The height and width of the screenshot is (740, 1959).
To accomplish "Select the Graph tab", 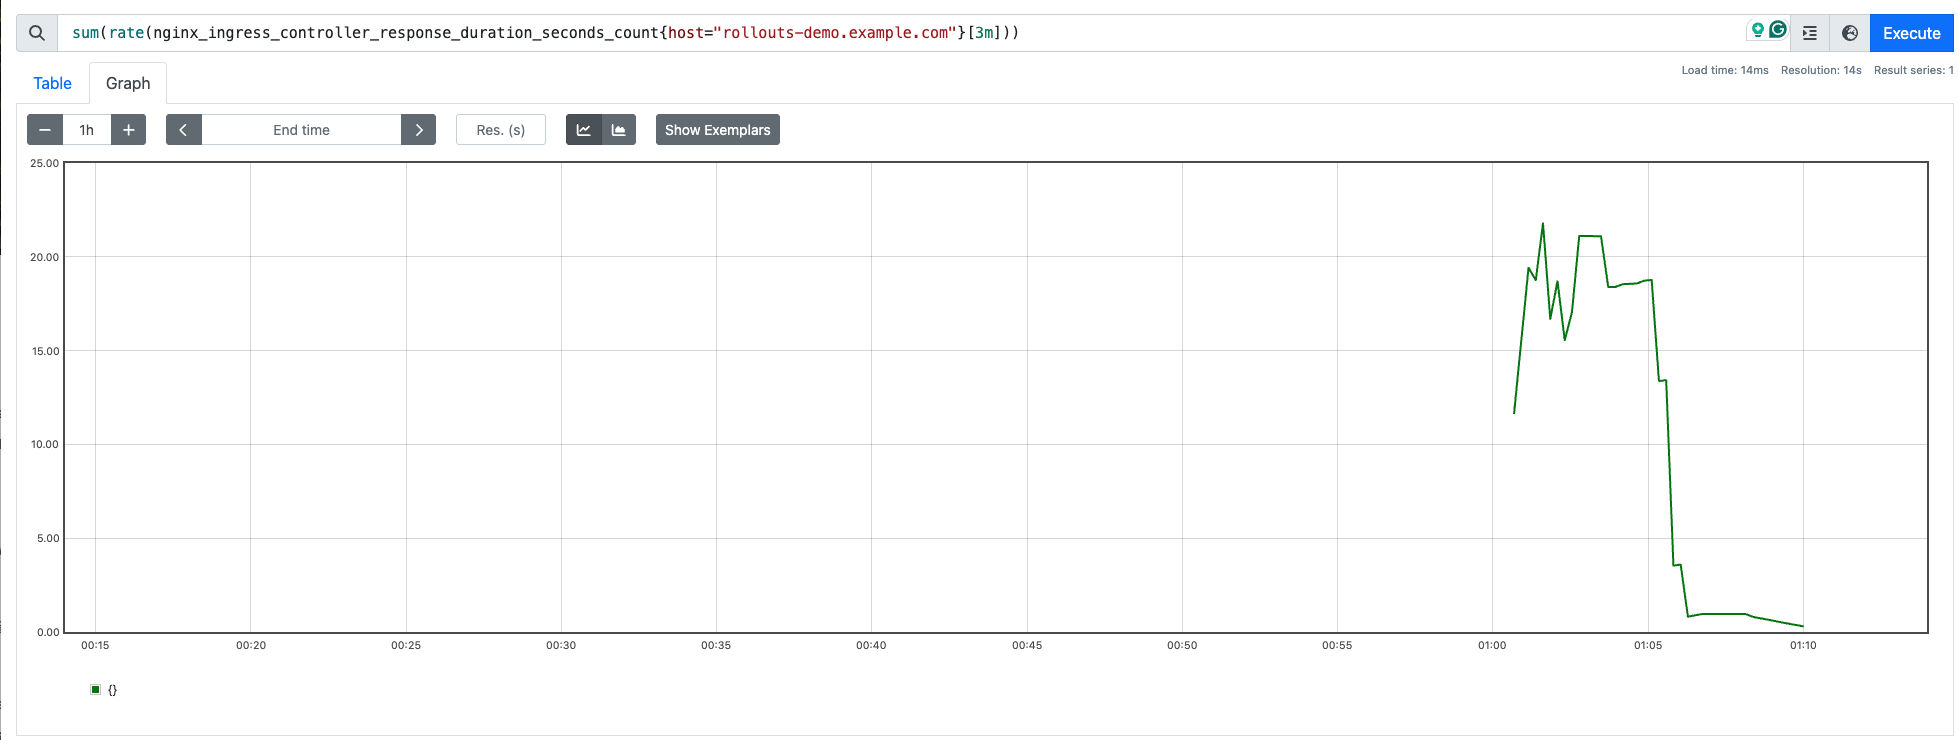I will (x=128, y=83).
